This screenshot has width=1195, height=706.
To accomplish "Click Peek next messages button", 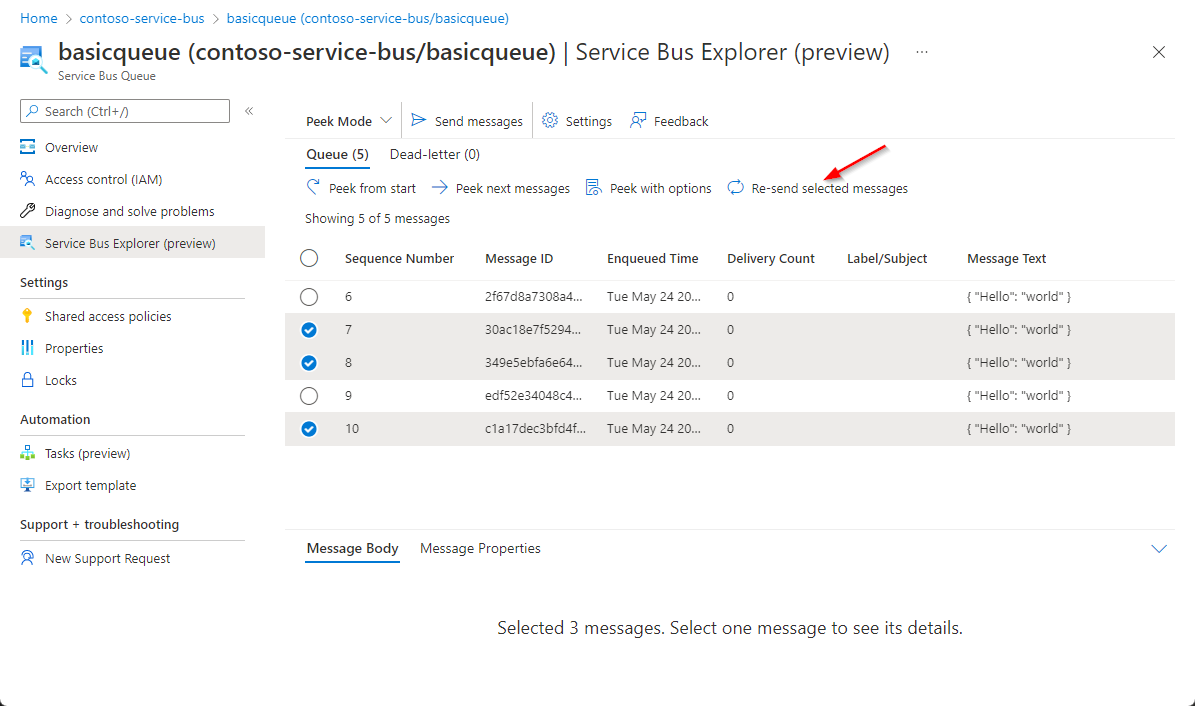I will click(501, 188).
